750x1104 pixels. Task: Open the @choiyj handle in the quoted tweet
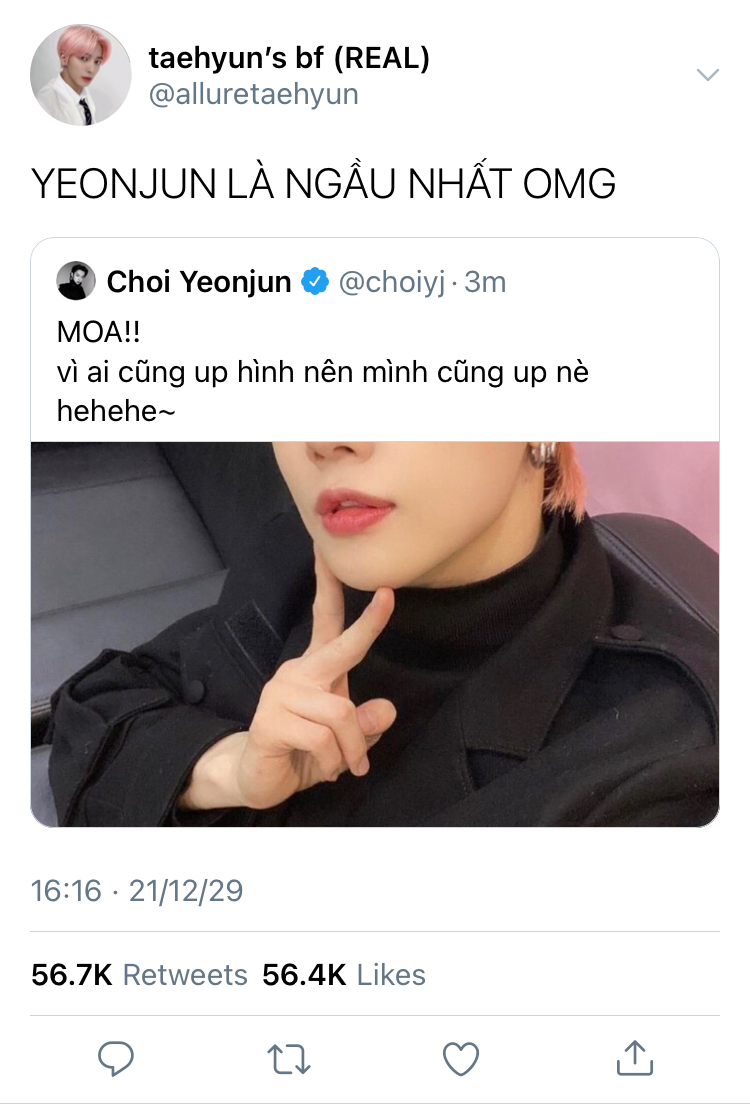pos(392,282)
